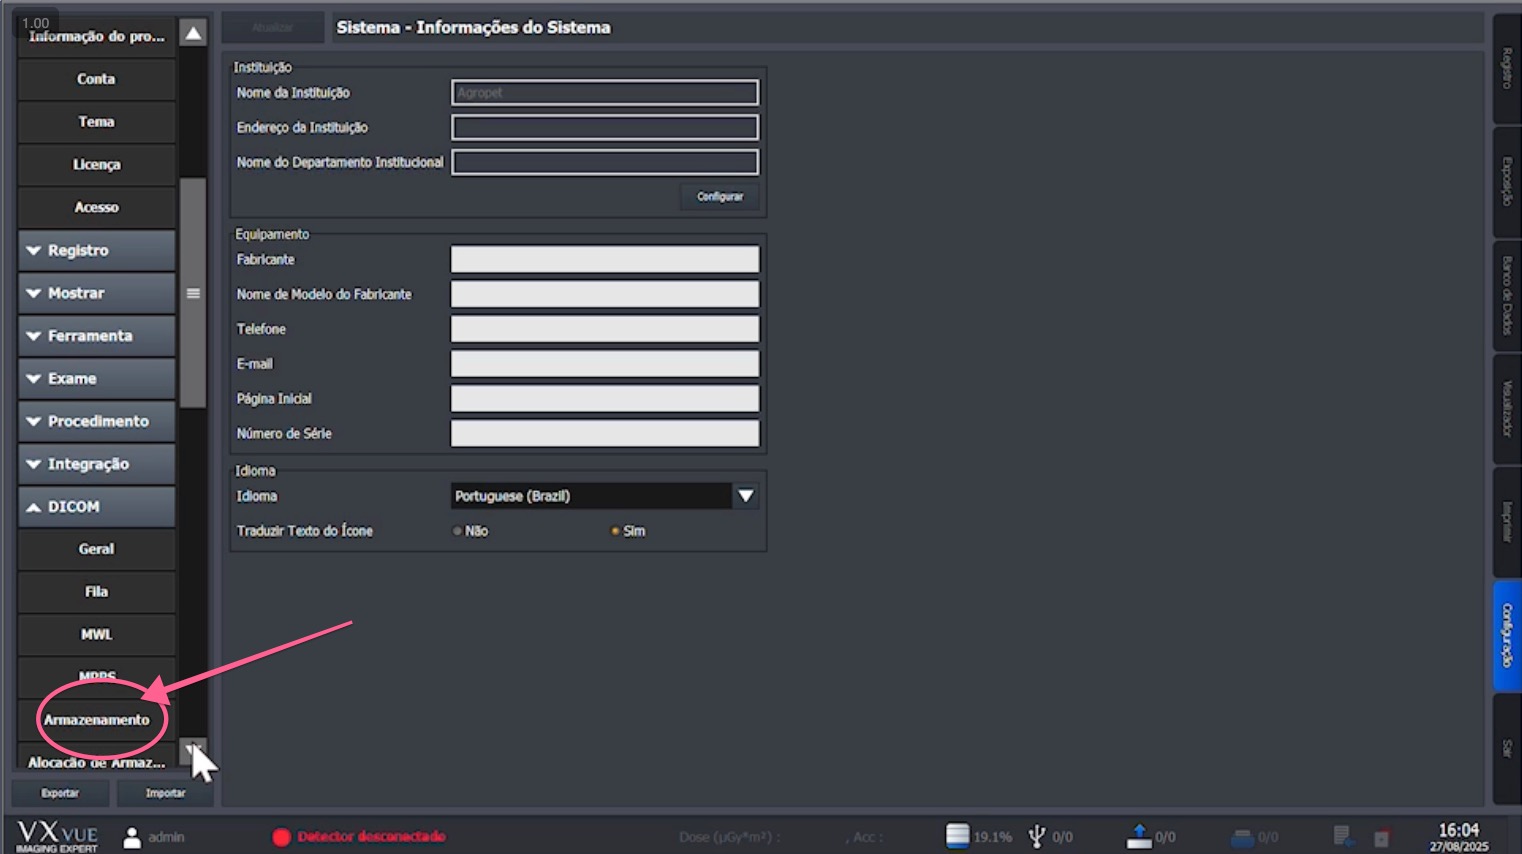
Task: Open the Idioma language dropdown
Action: click(x=744, y=495)
